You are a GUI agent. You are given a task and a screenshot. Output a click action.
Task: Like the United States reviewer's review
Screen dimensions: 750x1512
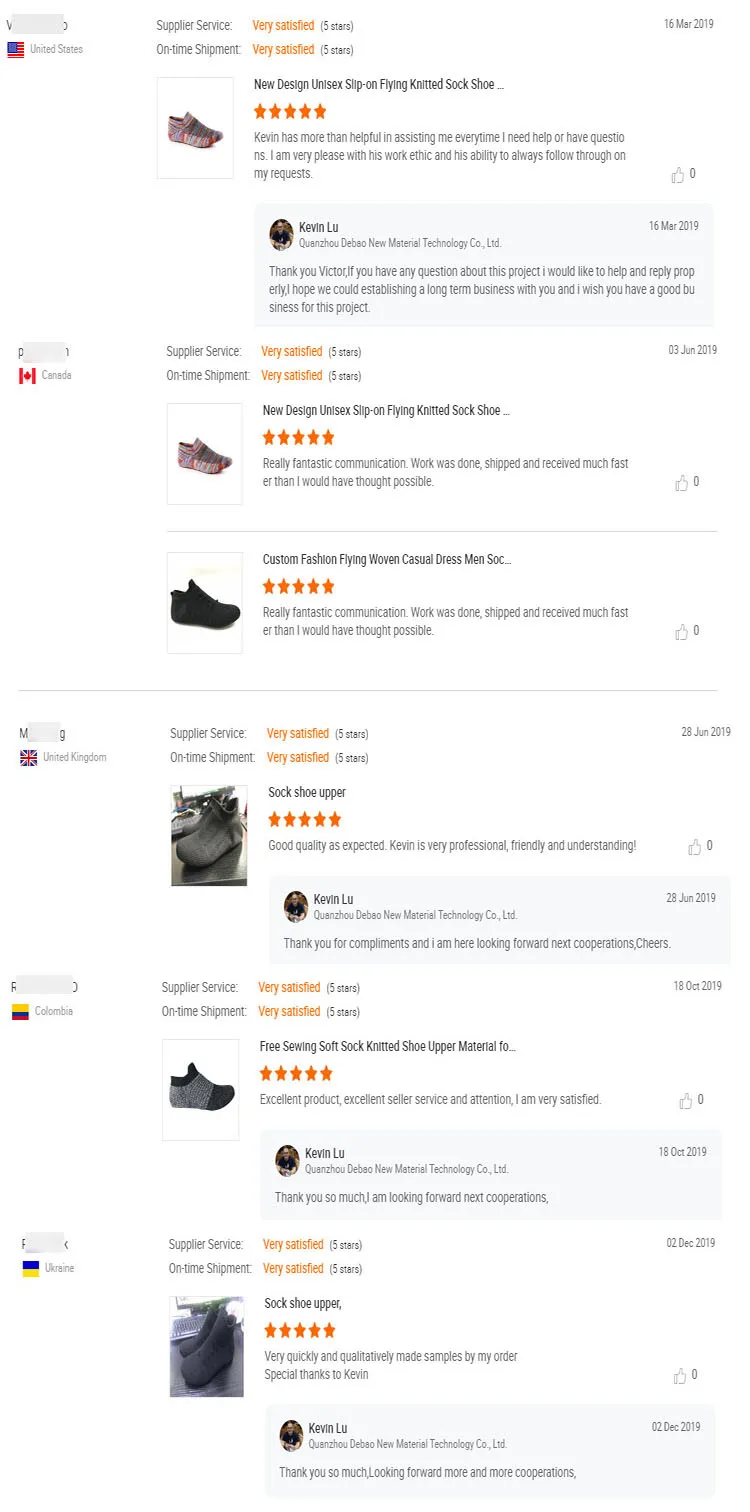(x=678, y=175)
